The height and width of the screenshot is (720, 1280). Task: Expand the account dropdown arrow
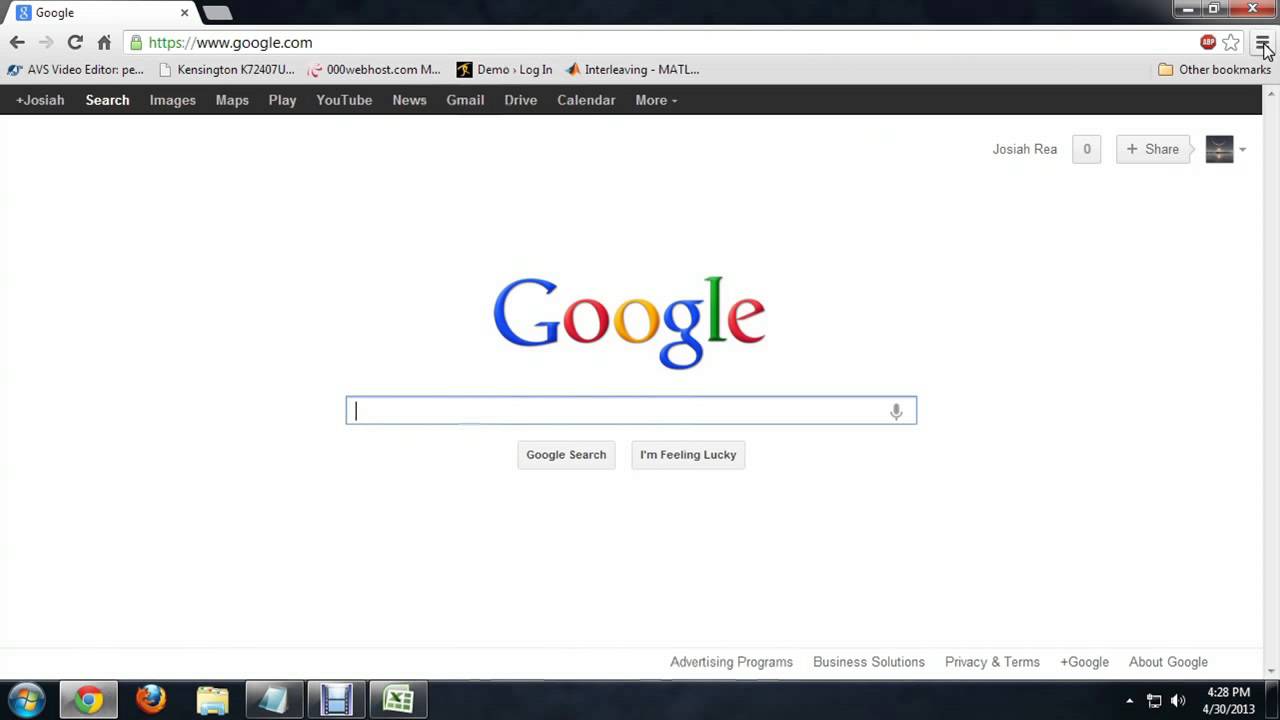(1242, 150)
